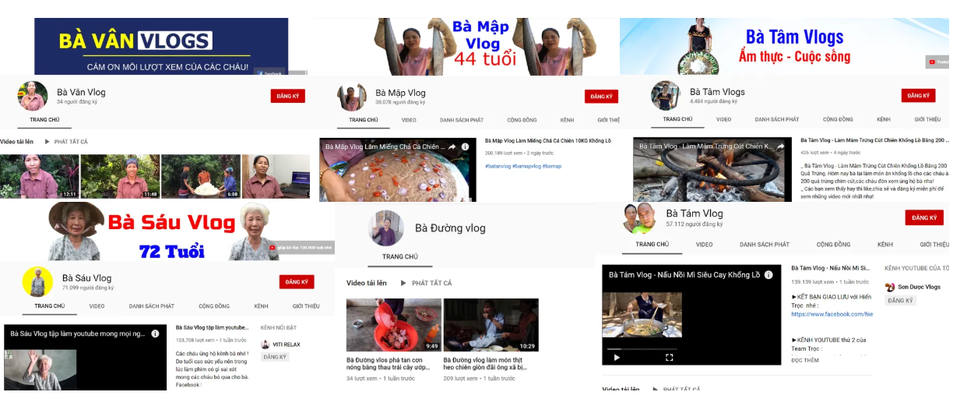
Task: Subscribe to Sơn Dược Vlogs channel
Action: [x=900, y=300]
